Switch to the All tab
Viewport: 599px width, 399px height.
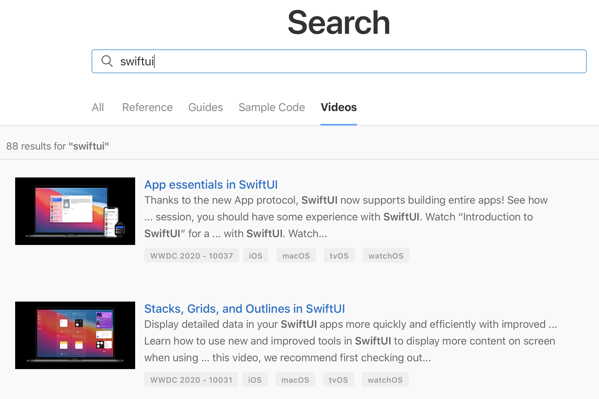98,107
